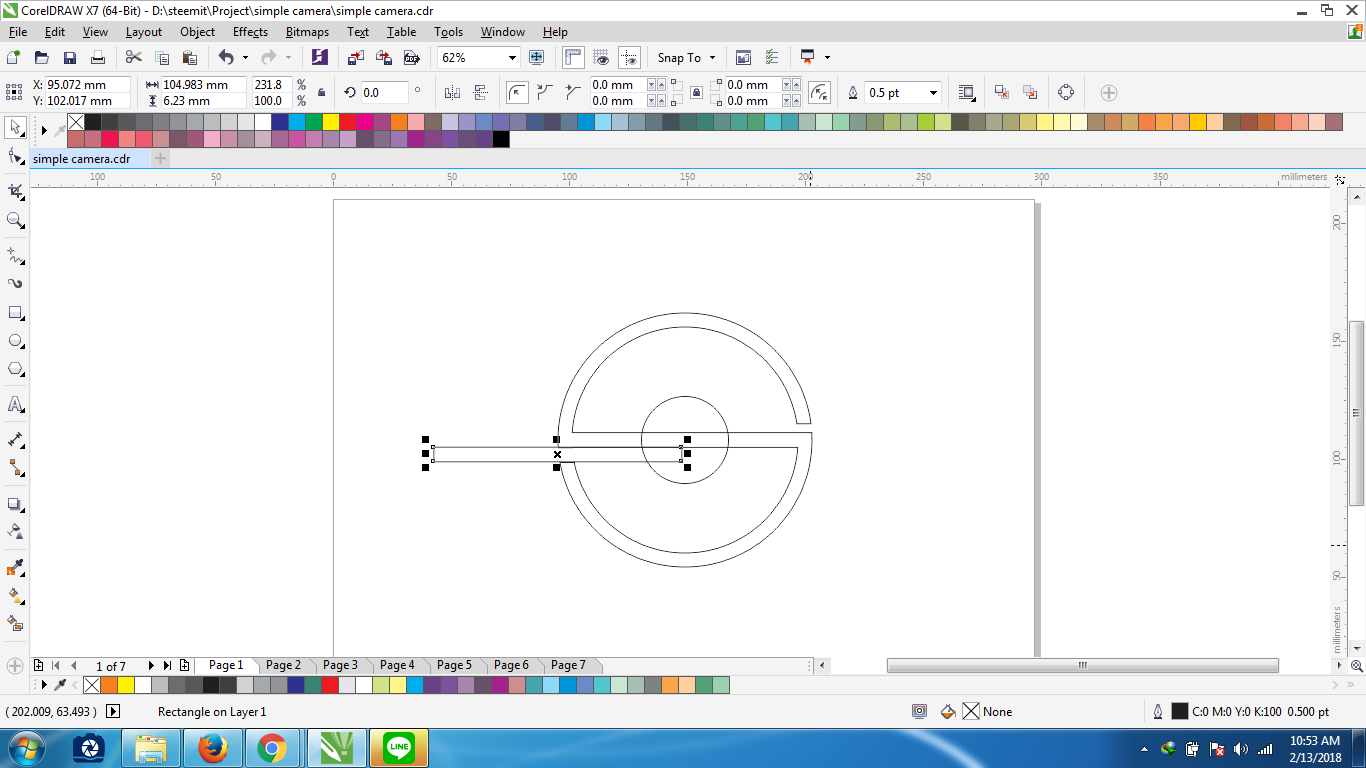
Task: Create a new document
Action: pyautogui.click(x=14, y=58)
